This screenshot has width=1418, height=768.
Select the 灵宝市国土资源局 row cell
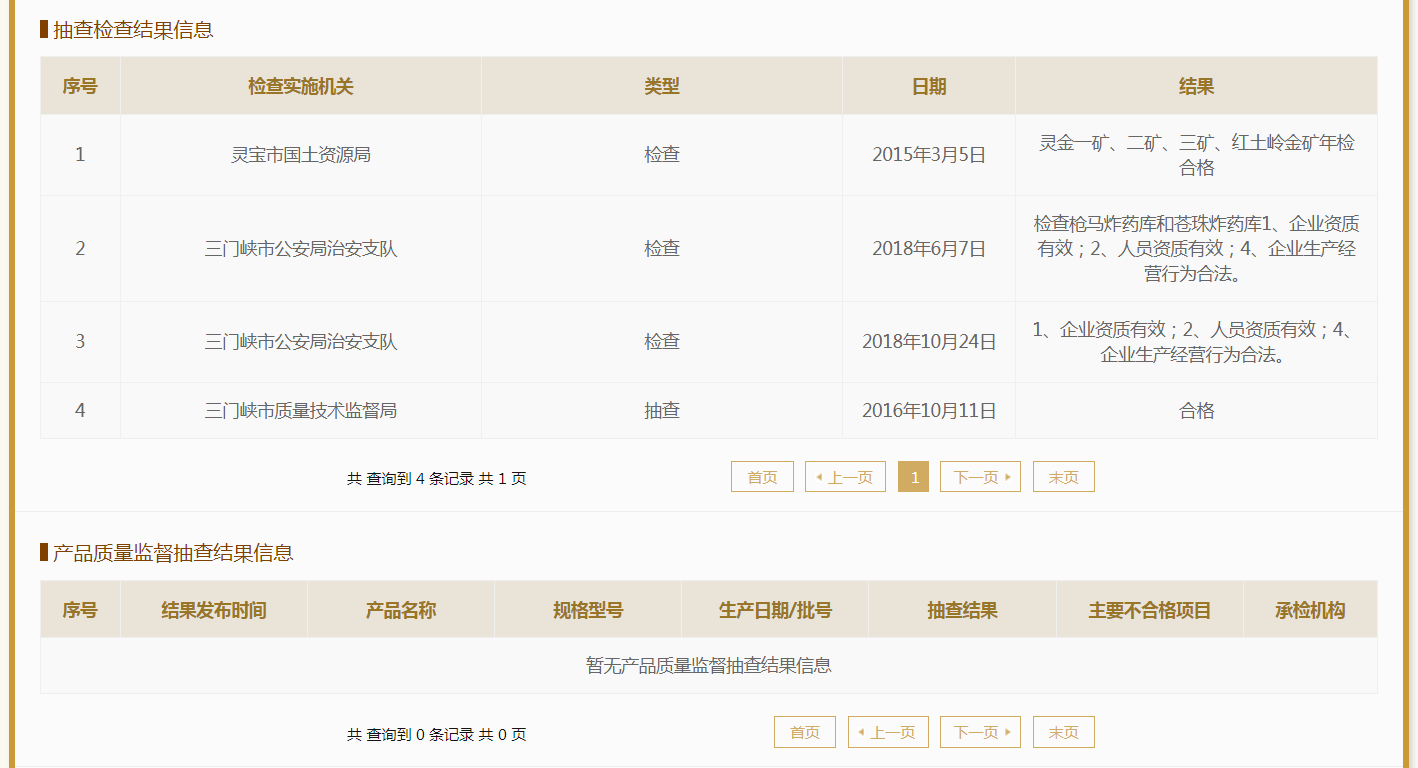click(x=301, y=155)
